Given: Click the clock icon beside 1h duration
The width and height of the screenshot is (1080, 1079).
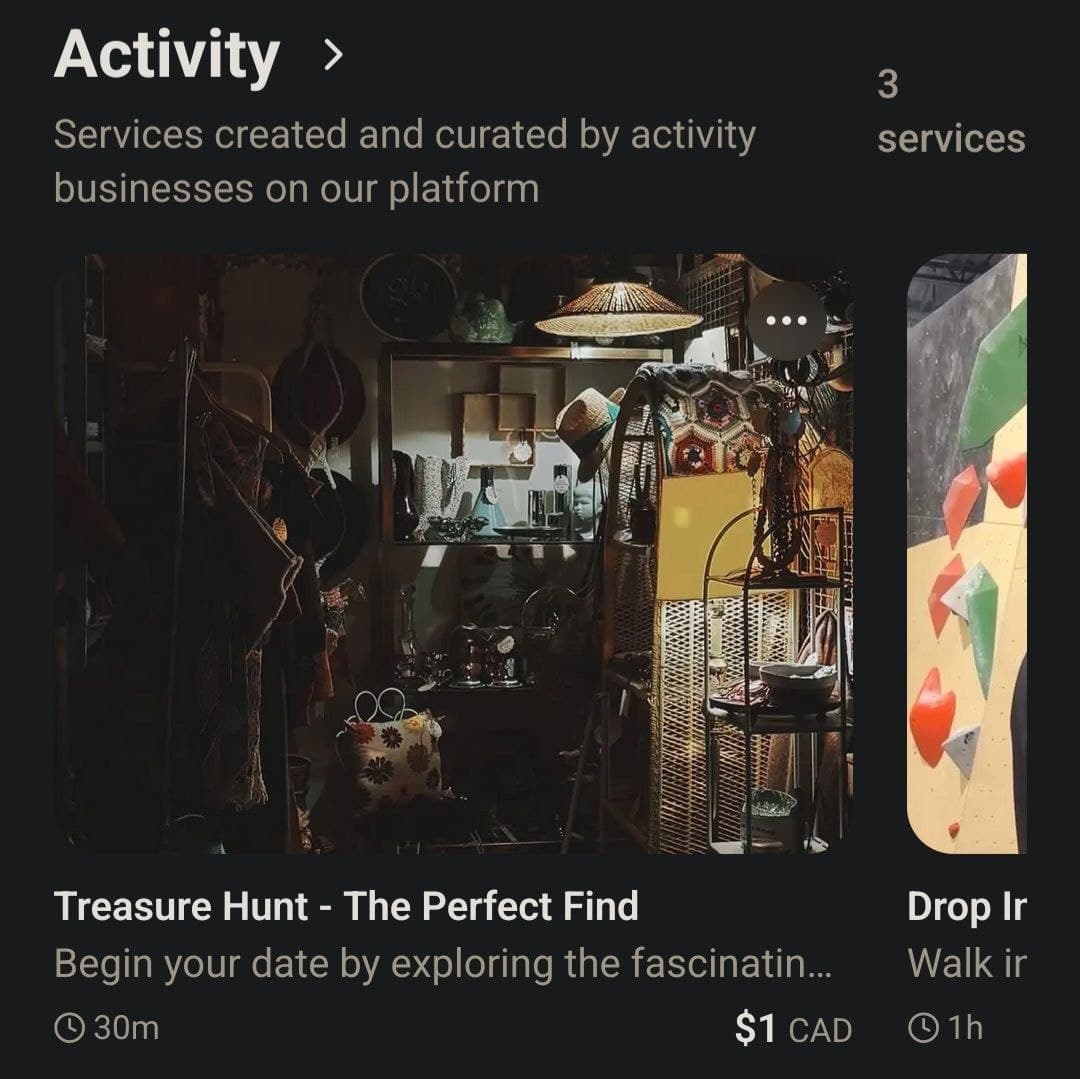Looking at the screenshot, I should pyautogui.click(x=923, y=1028).
